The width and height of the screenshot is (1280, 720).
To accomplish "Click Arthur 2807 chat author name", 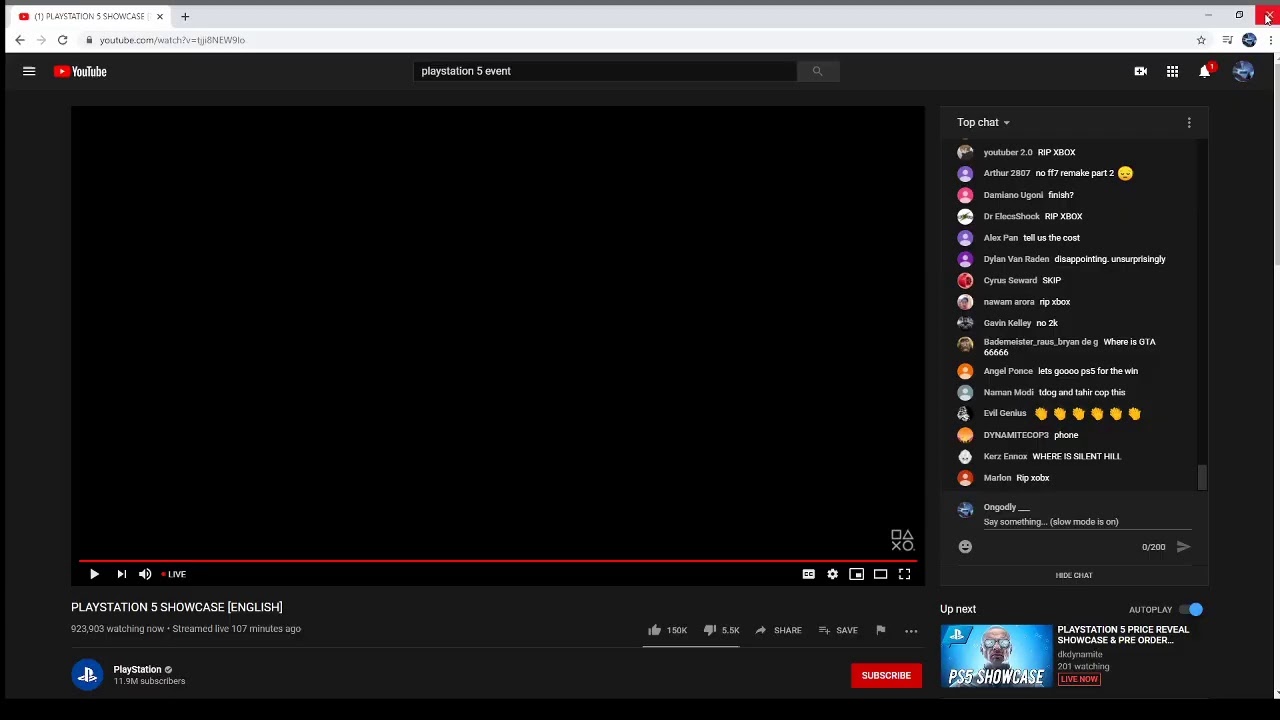I will (x=1006, y=173).
